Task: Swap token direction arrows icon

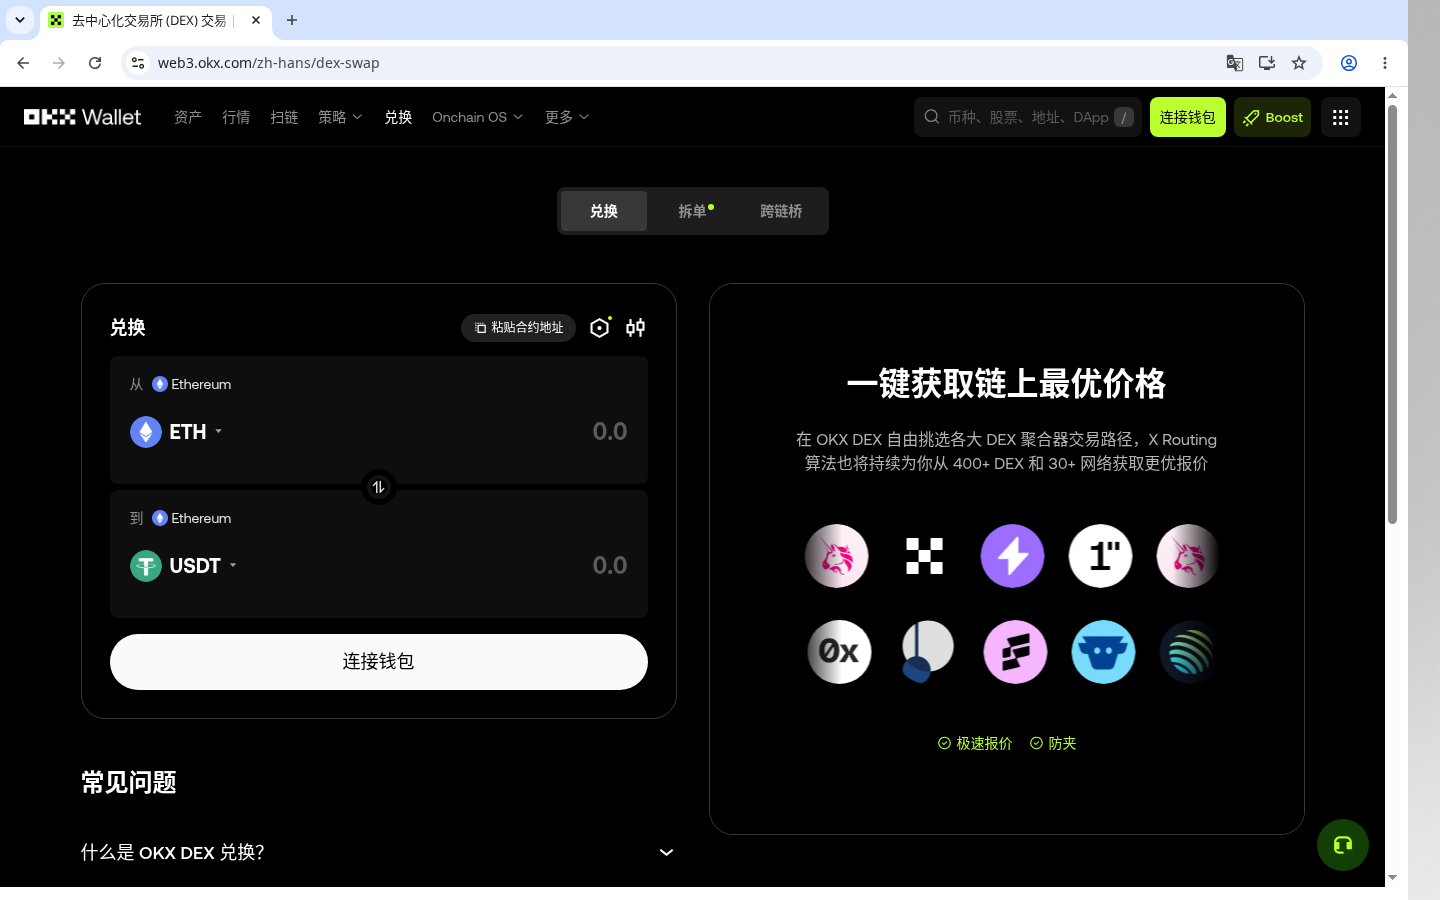Action: coord(379,487)
